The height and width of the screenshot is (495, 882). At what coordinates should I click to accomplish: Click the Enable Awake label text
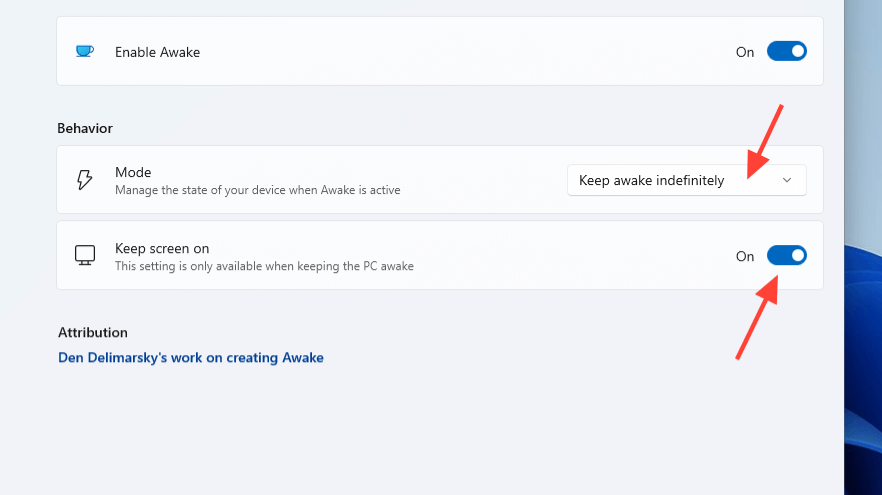point(158,52)
